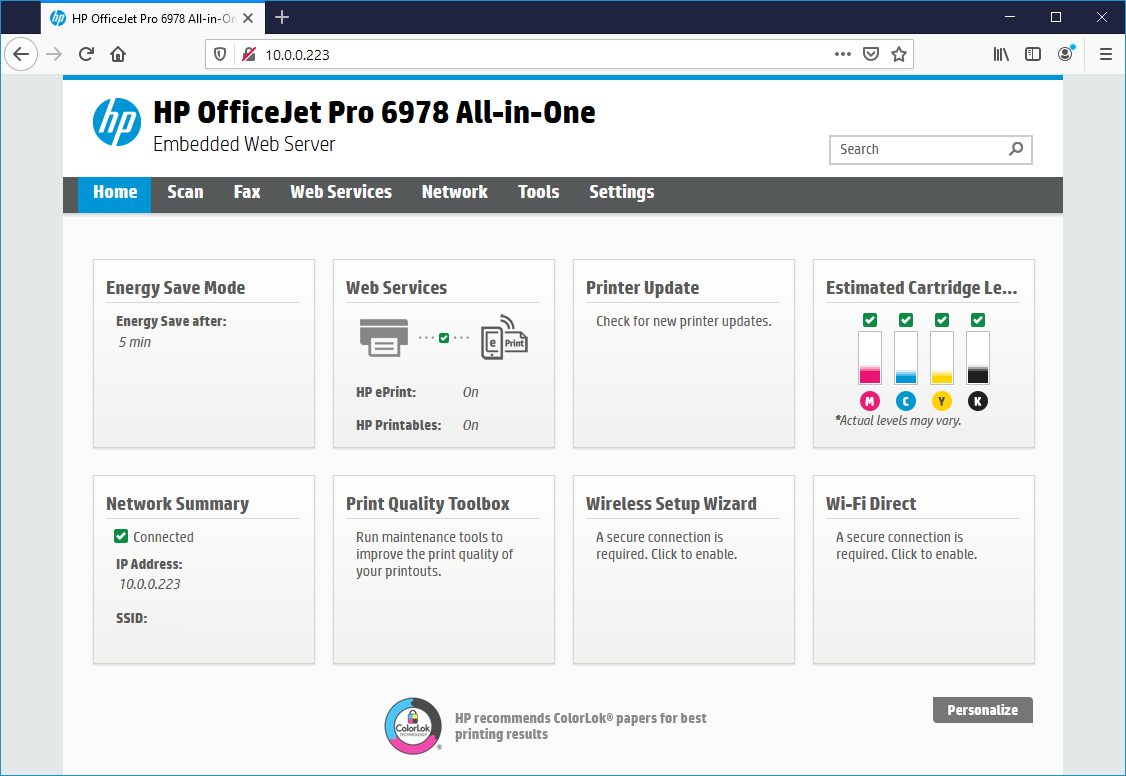Viewport: 1126px width, 776px height.
Task: Click the tracking protection shield icon
Action: (220, 55)
